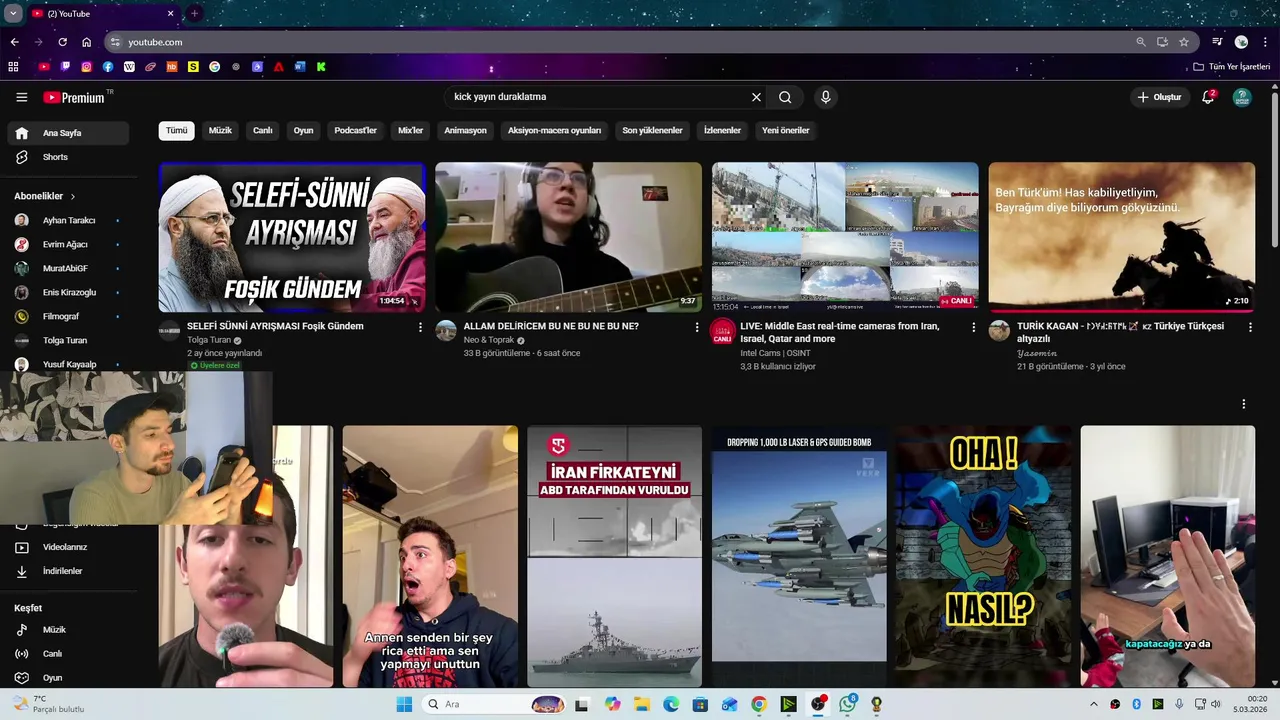1280x720 pixels.
Task: Open the Instagram bookmark icon
Action: (x=87, y=67)
